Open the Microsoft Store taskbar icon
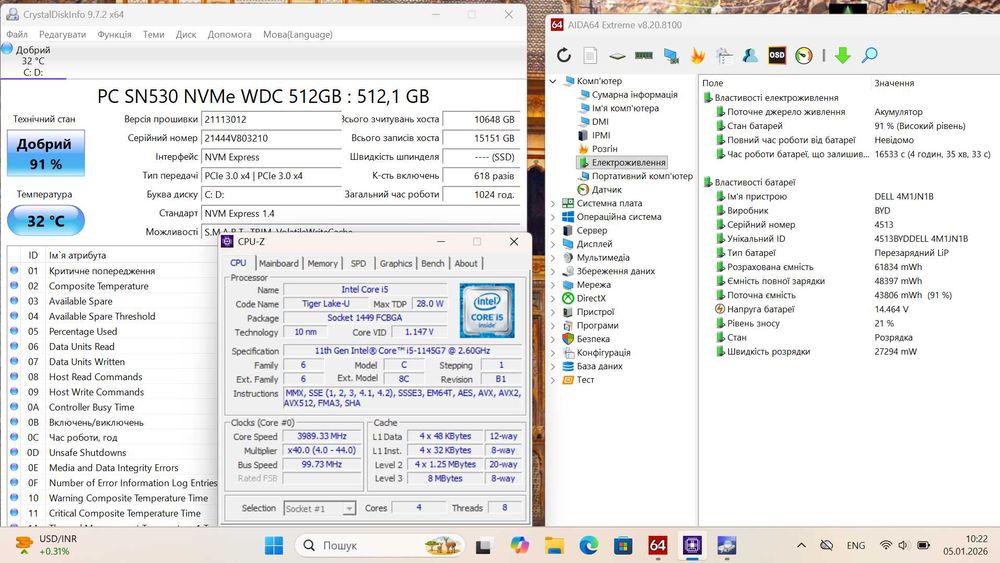This screenshot has height=563, width=1000. 623,545
